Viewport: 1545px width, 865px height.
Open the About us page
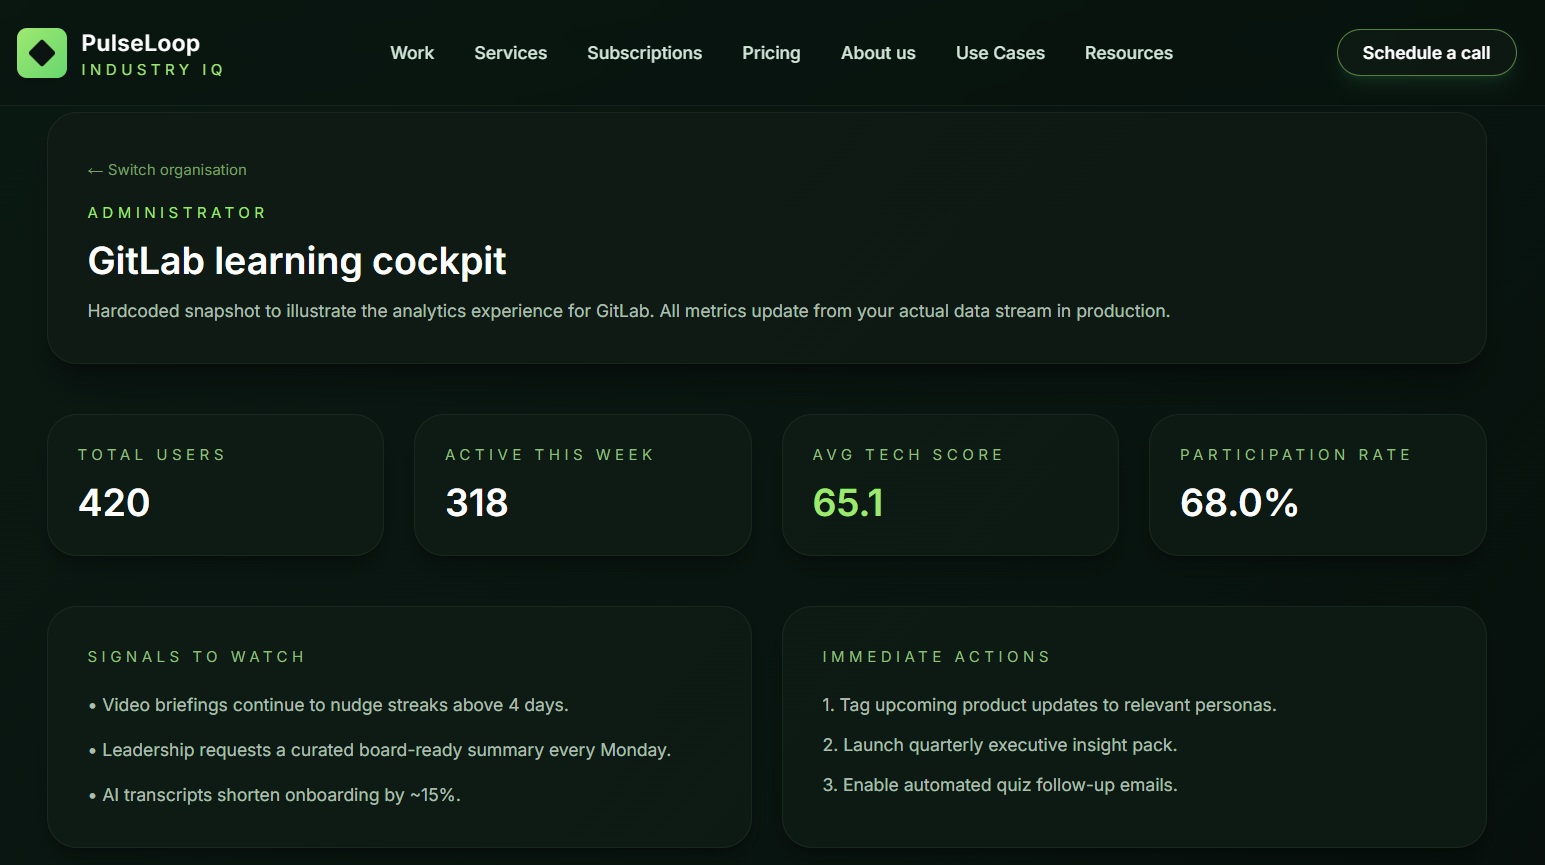(x=878, y=53)
